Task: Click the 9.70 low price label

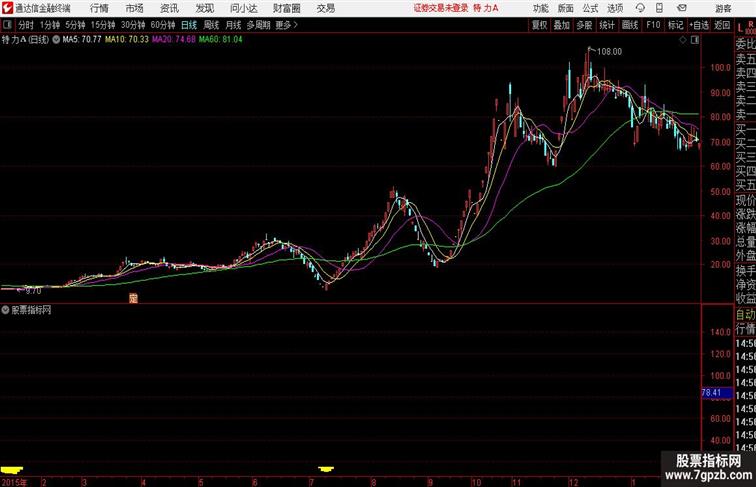Action: [x=33, y=291]
